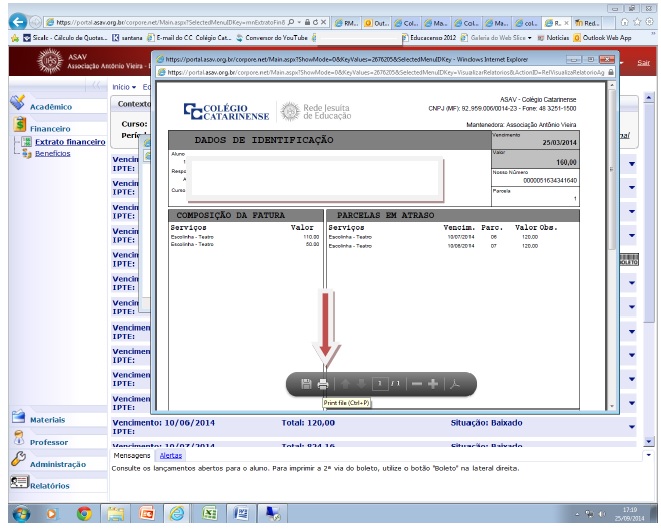Open the Financeiro sidebar section
This screenshot has width=661, height=529.
[x=50, y=129]
